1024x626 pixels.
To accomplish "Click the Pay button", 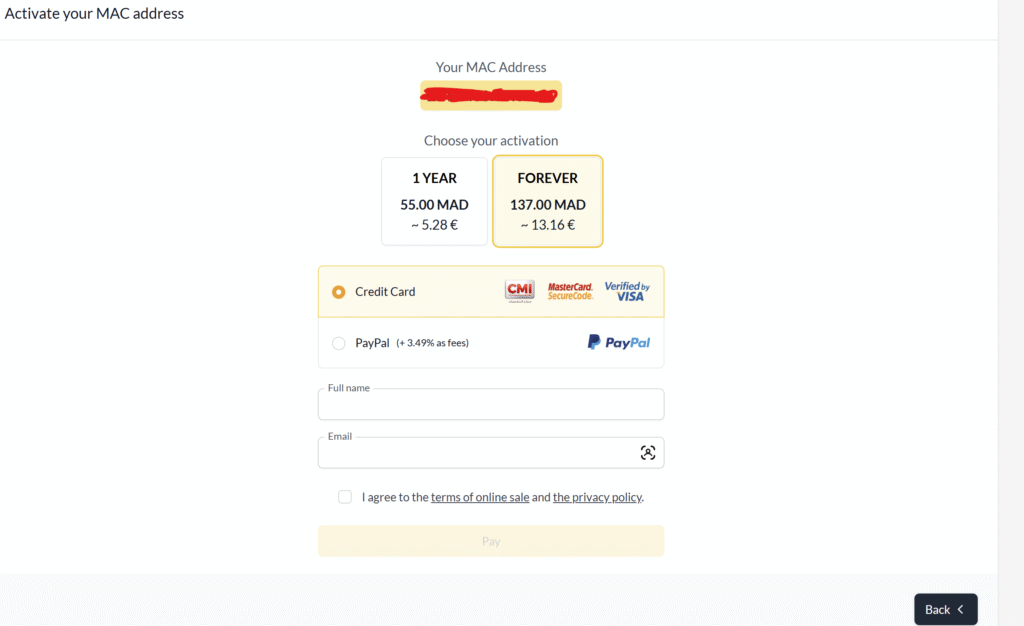I will coord(491,541).
